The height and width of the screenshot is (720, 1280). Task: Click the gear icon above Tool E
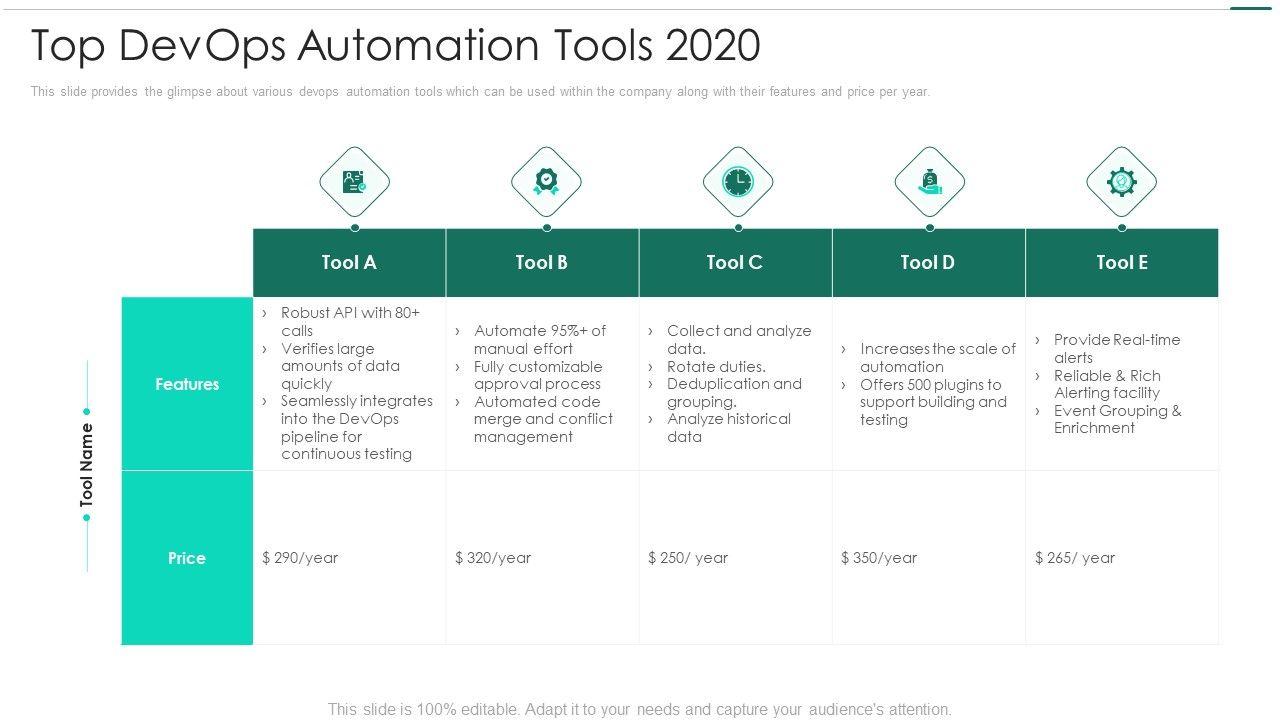[1121, 182]
